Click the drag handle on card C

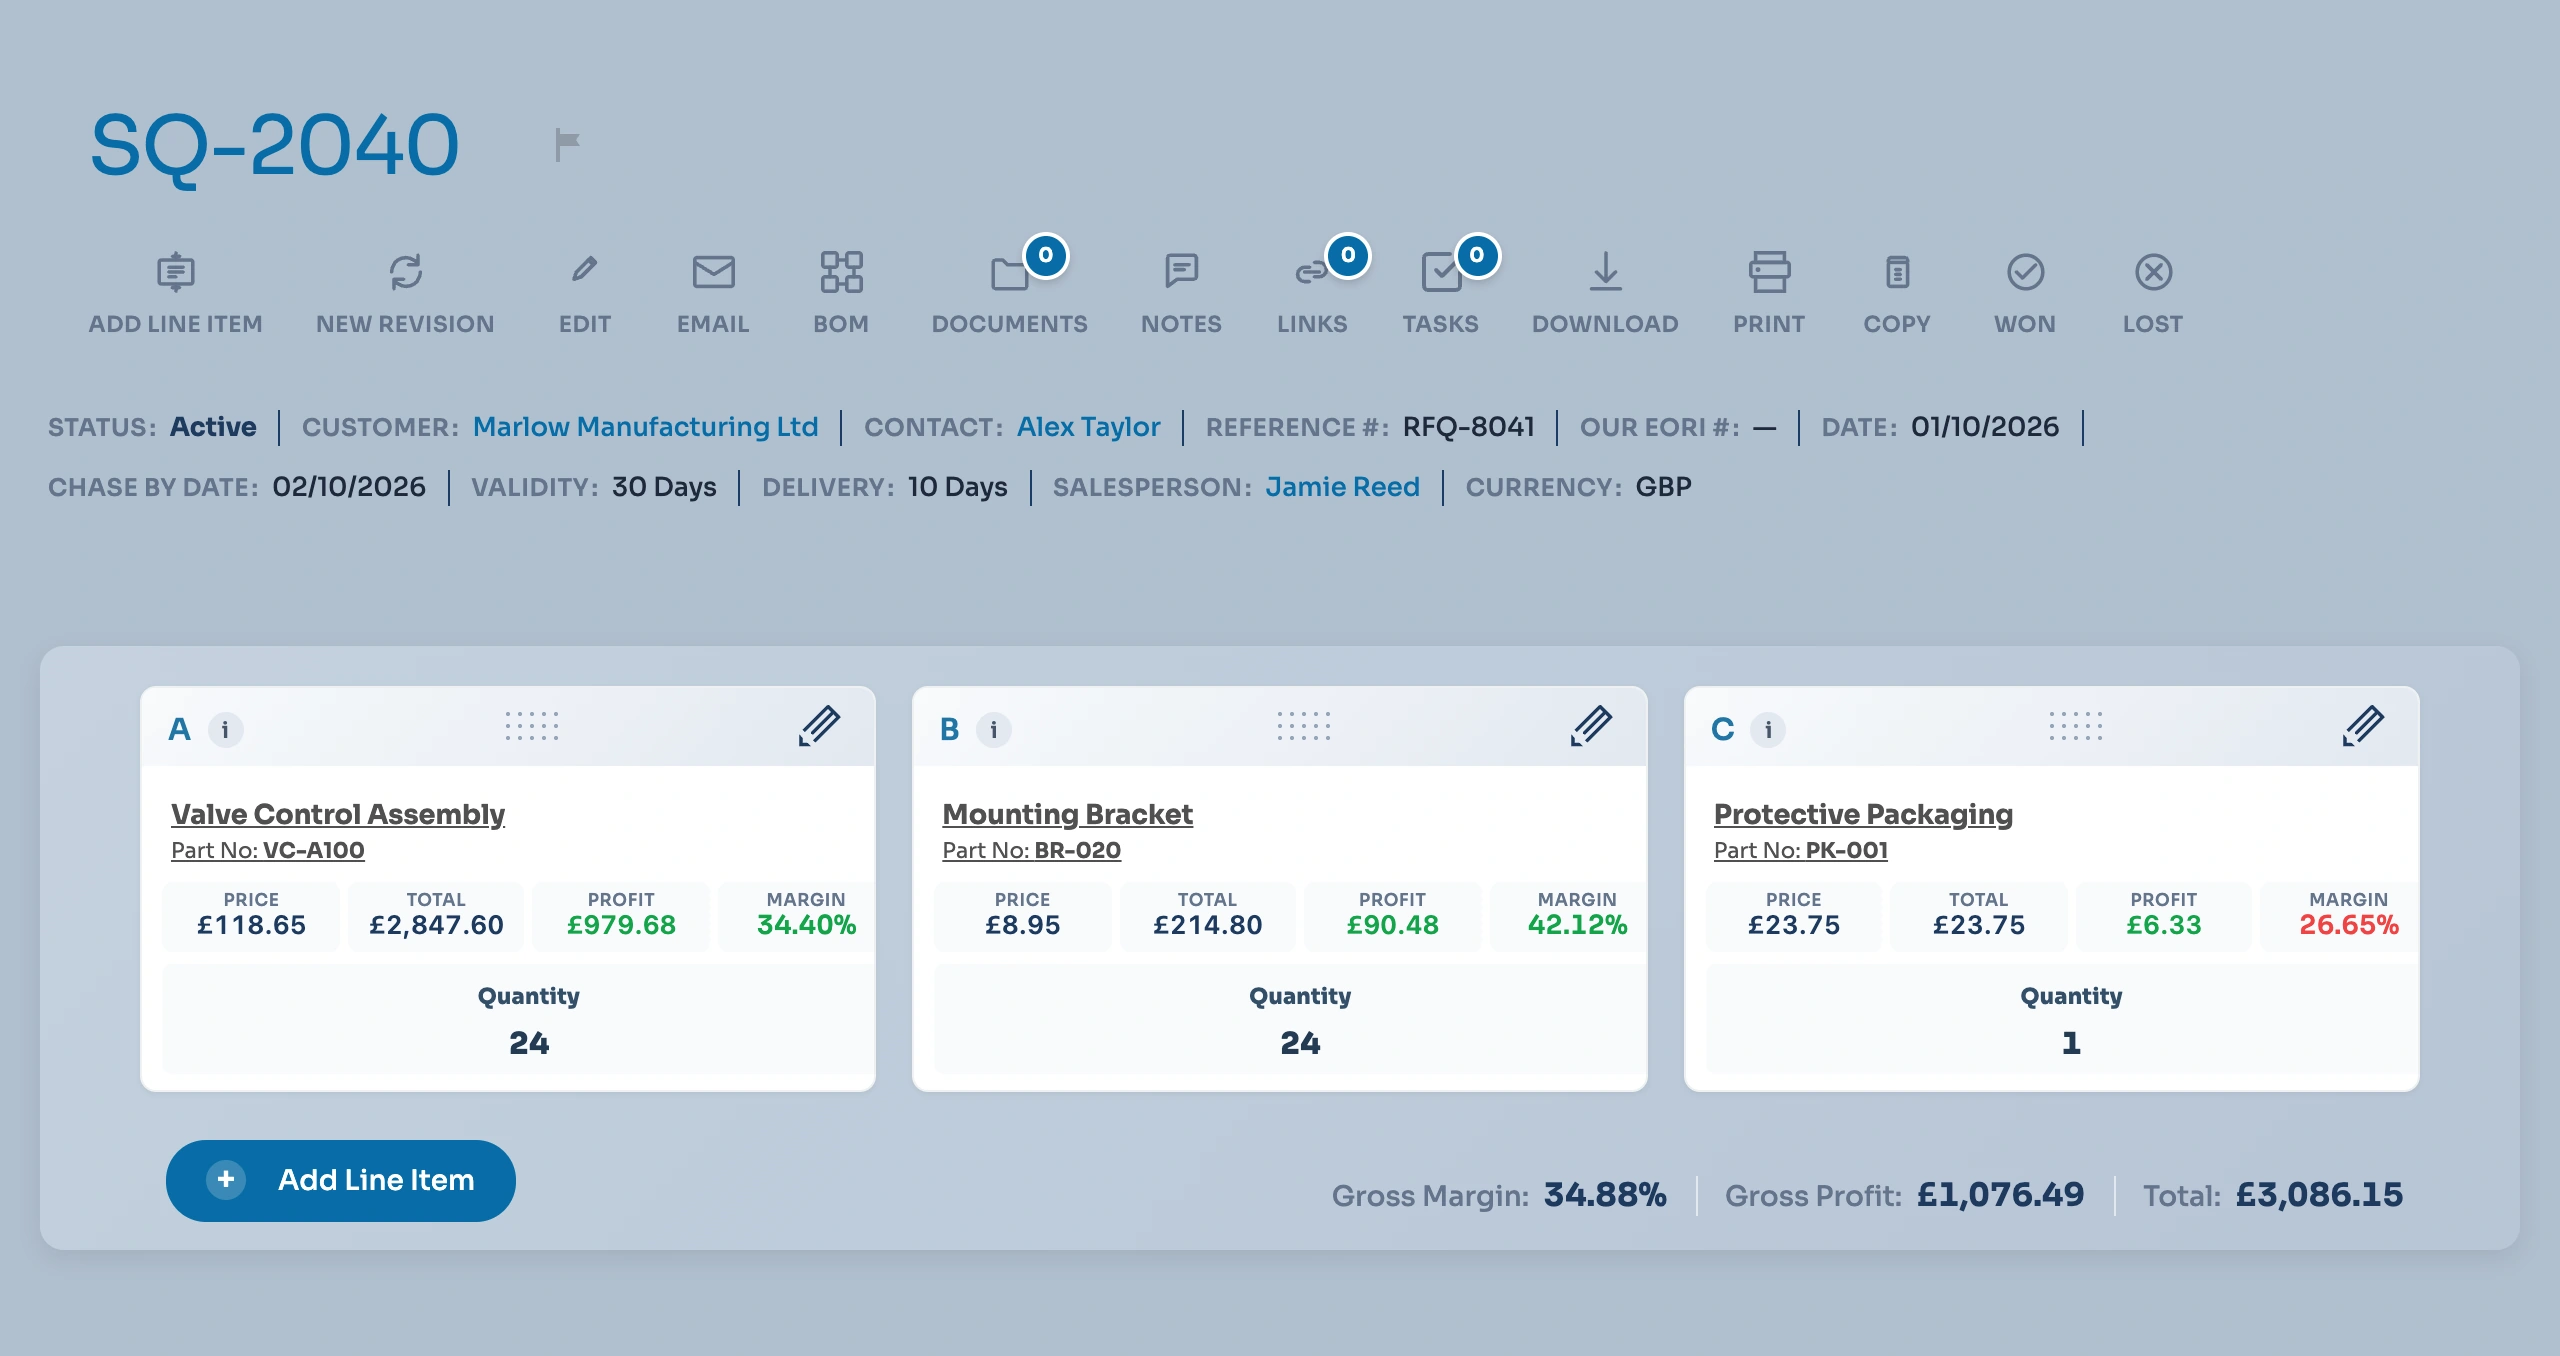[2076, 726]
